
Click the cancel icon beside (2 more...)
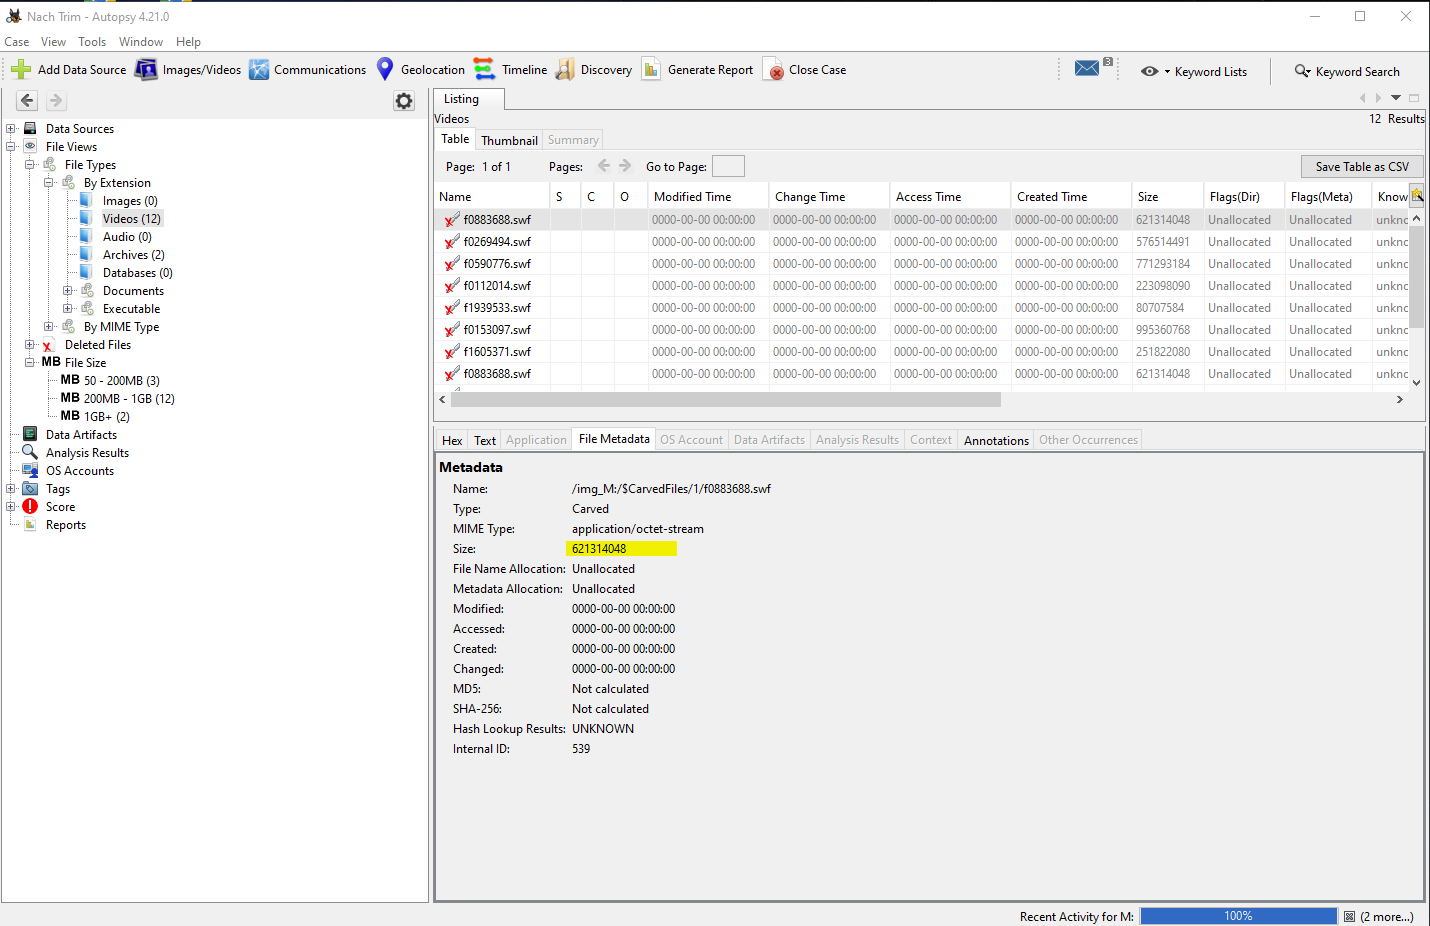point(1349,916)
